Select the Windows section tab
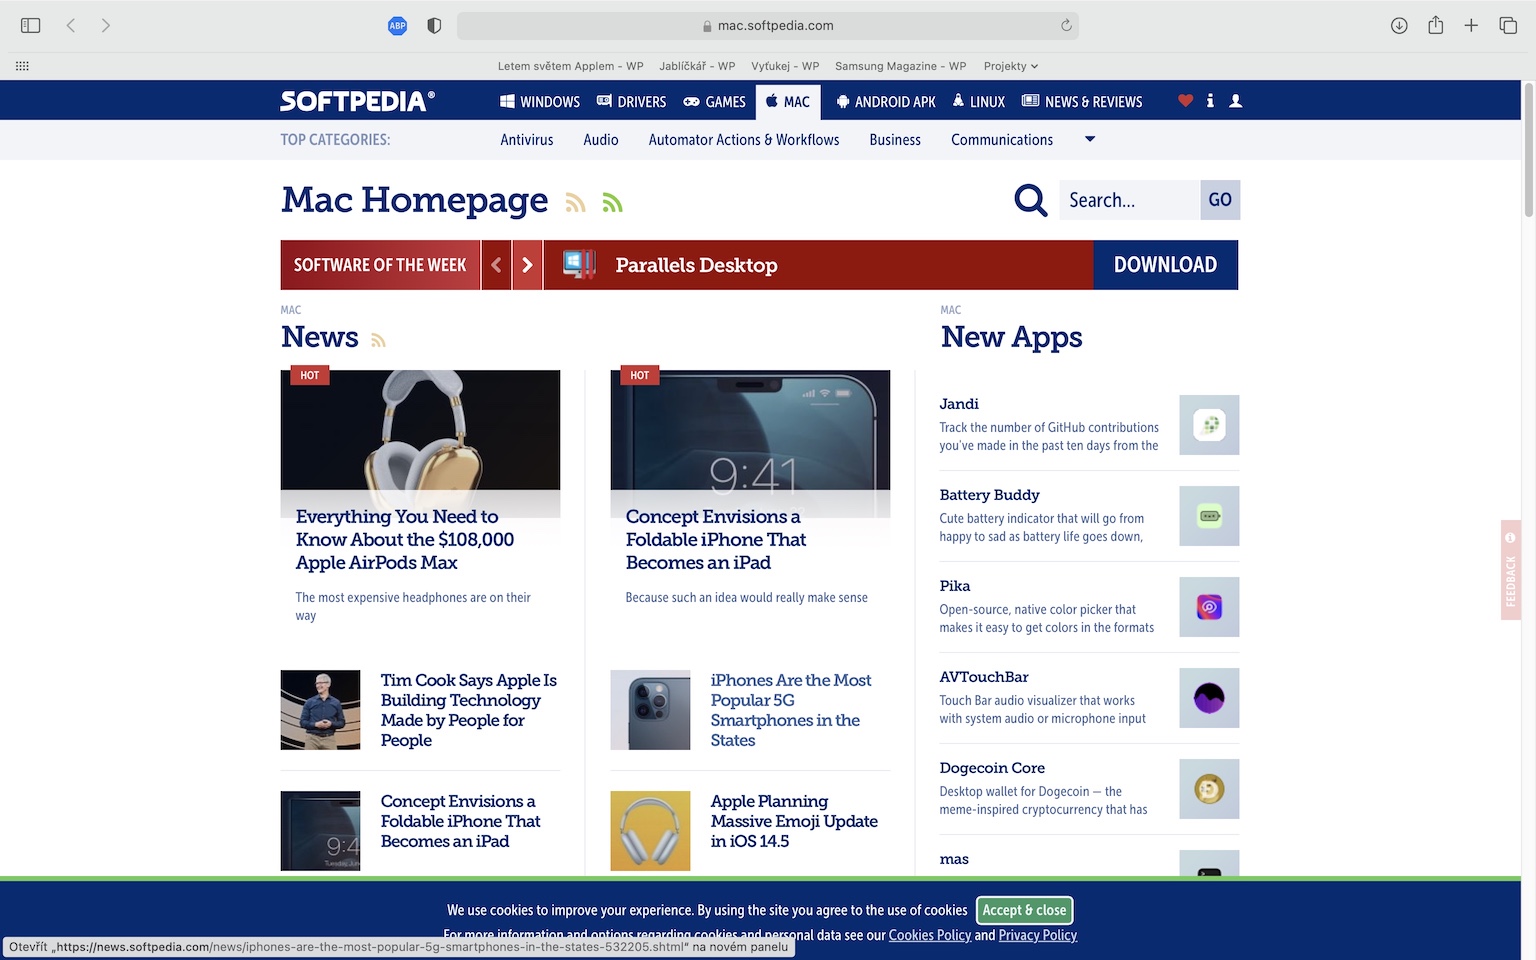The width and height of the screenshot is (1536, 960). [540, 101]
